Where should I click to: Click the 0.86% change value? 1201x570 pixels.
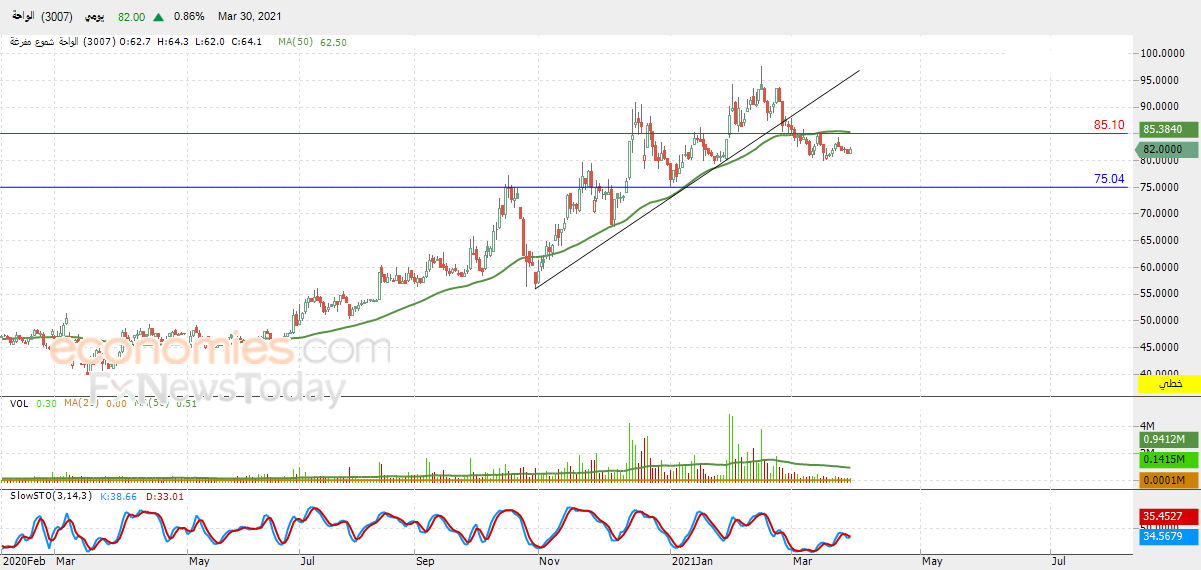point(189,17)
